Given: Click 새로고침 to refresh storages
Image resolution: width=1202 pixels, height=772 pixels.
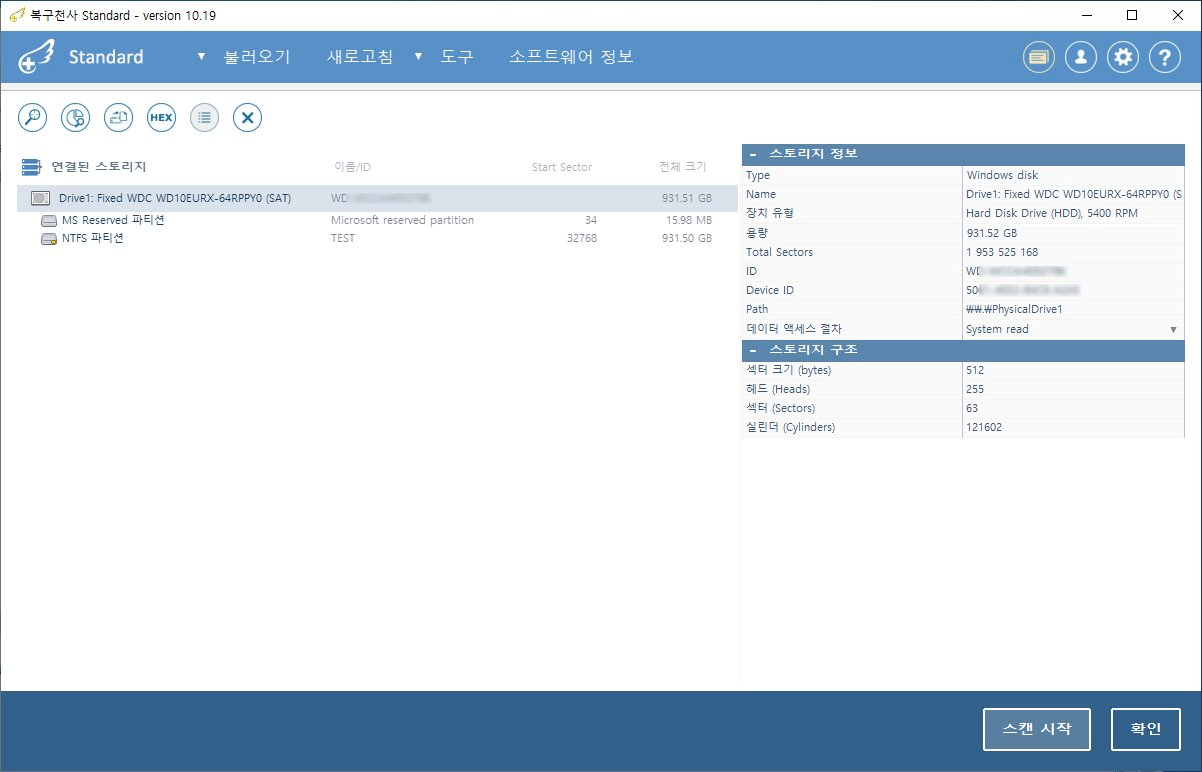Looking at the screenshot, I should (360, 57).
